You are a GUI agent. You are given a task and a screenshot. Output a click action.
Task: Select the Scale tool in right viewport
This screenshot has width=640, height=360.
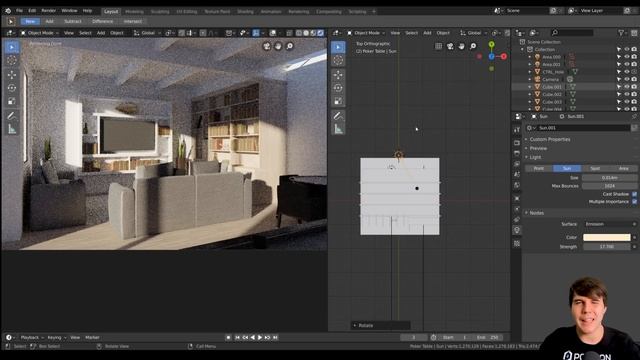tap(338, 101)
